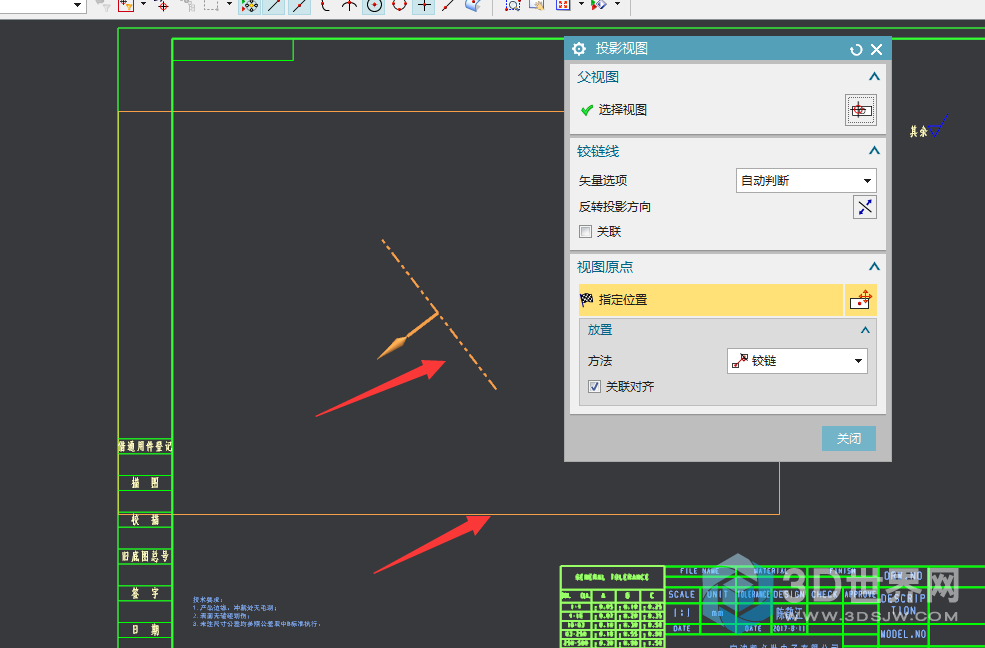Toggle the Quadrant Point snap icon
Screen dimensions: 985x648
tap(400, 6)
